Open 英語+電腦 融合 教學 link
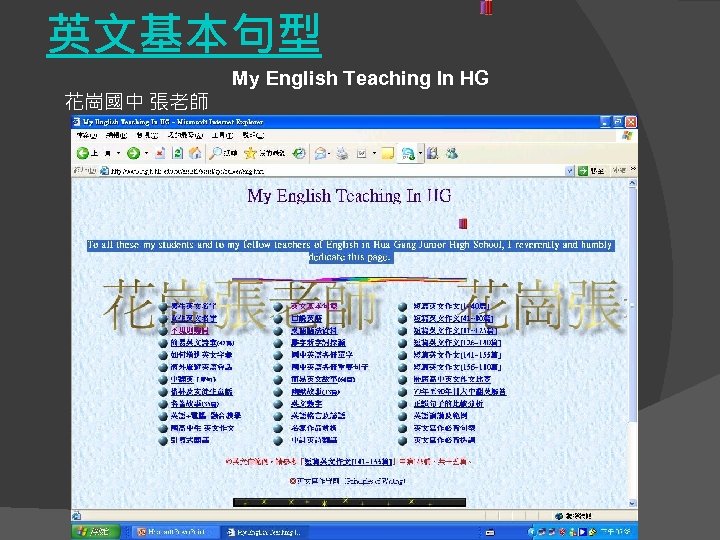 pyautogui.click(x=206, y=416)
